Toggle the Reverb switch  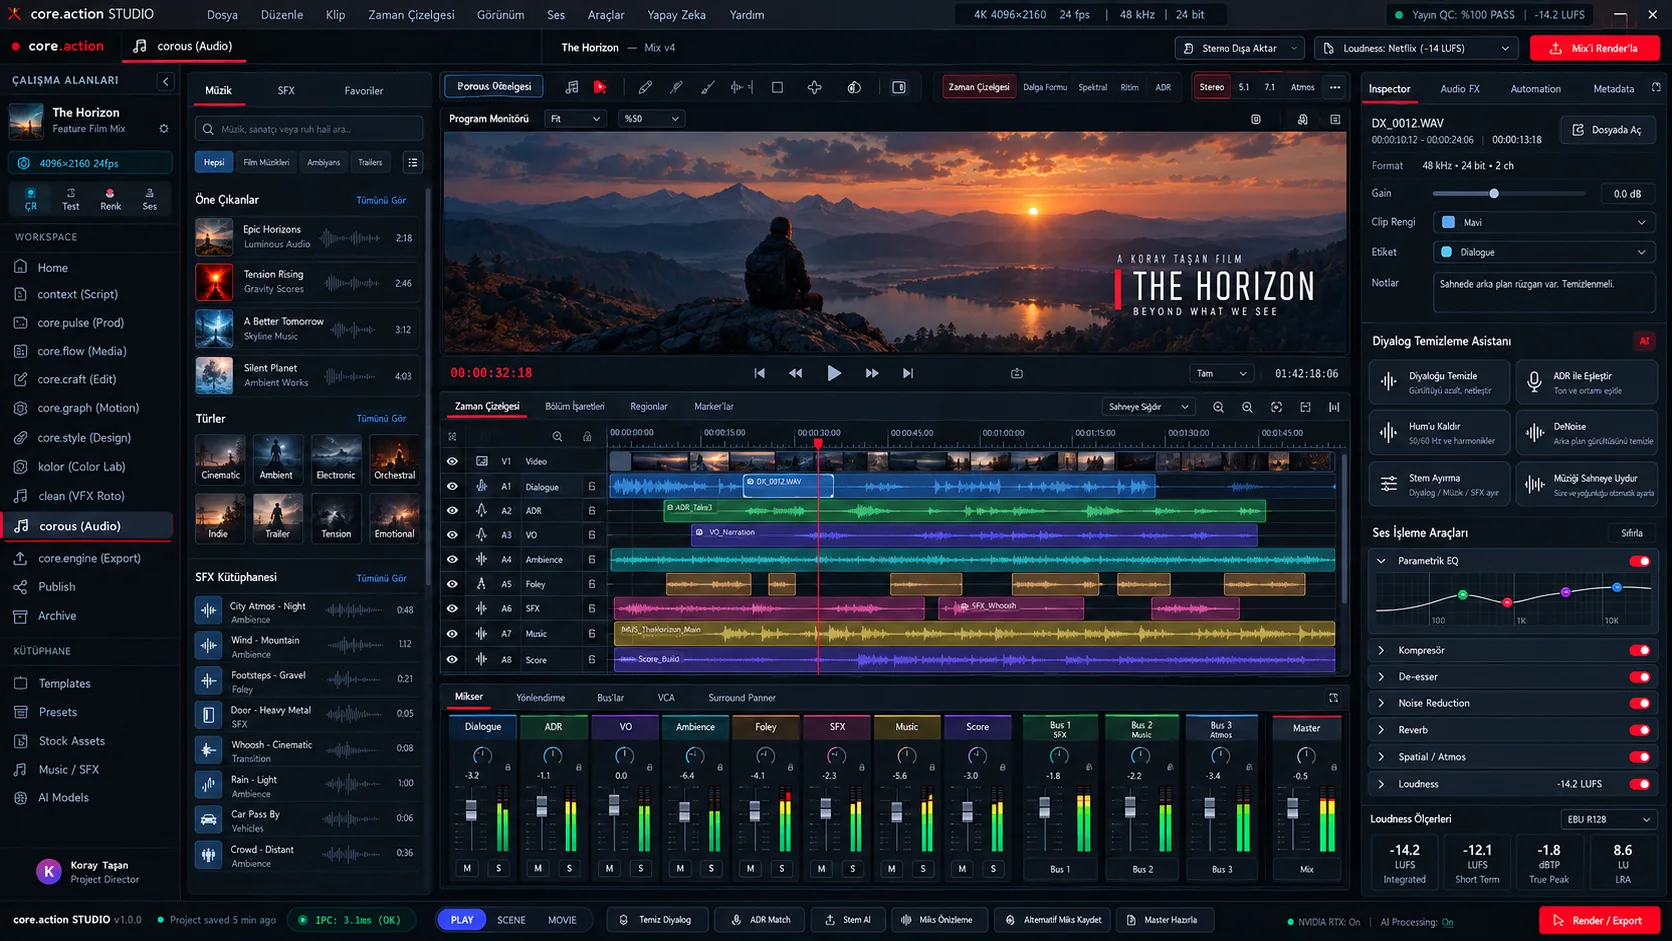[1639, 730]
